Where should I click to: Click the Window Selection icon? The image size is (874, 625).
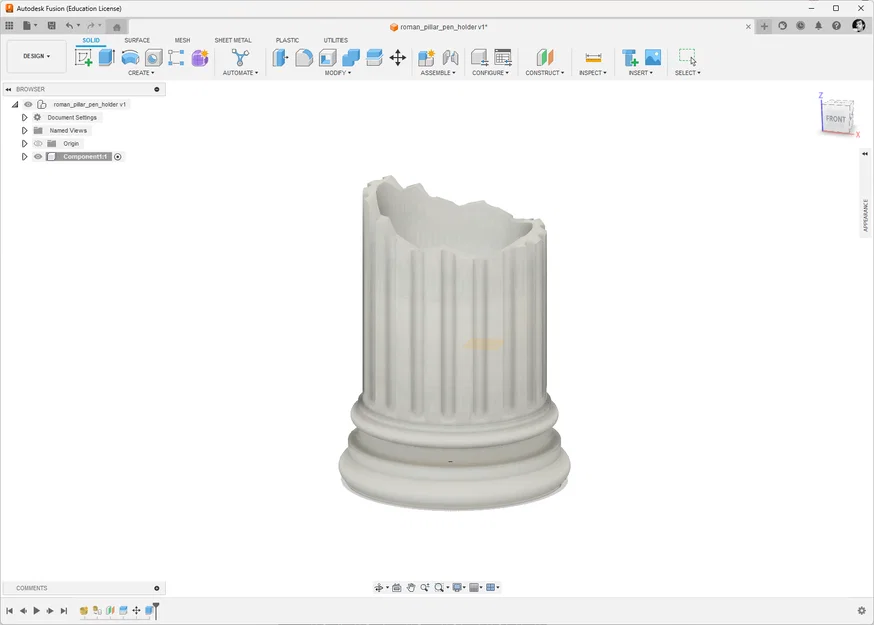pos(688,57)
